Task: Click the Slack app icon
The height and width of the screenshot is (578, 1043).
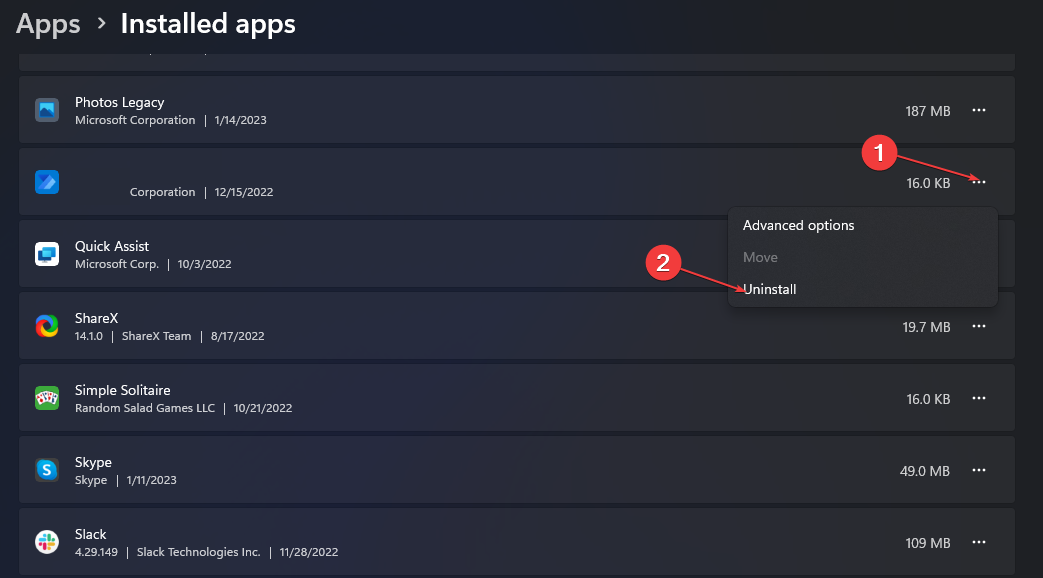Action: (x=47, y=542)
